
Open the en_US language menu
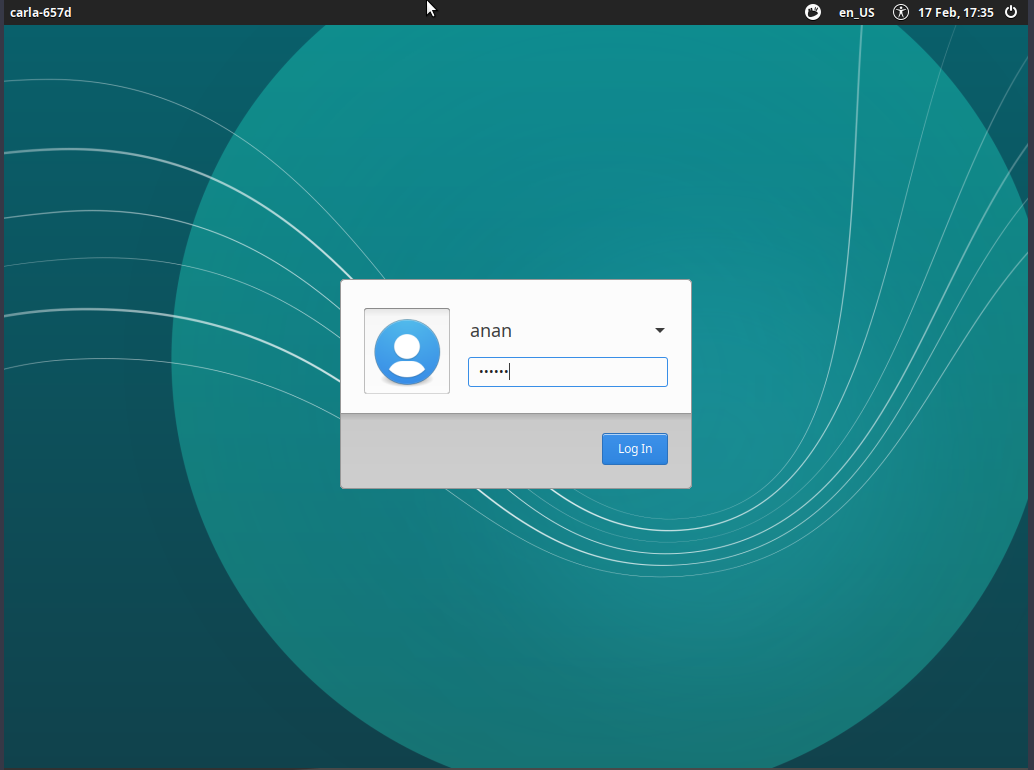857,13
